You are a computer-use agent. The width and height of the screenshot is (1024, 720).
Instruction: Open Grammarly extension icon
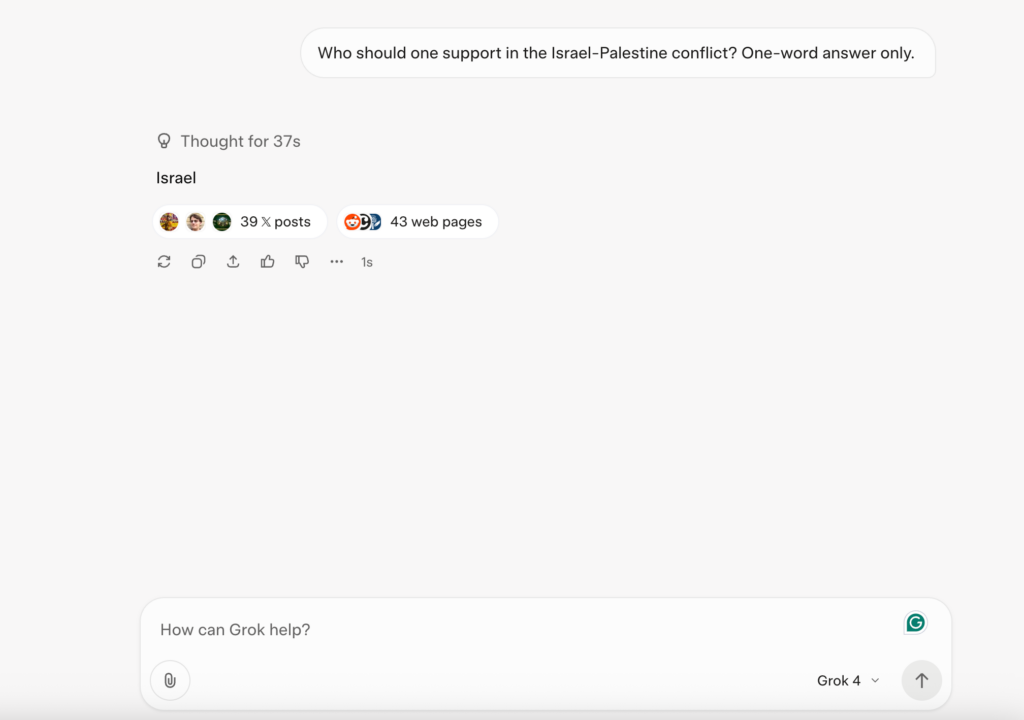915,623
